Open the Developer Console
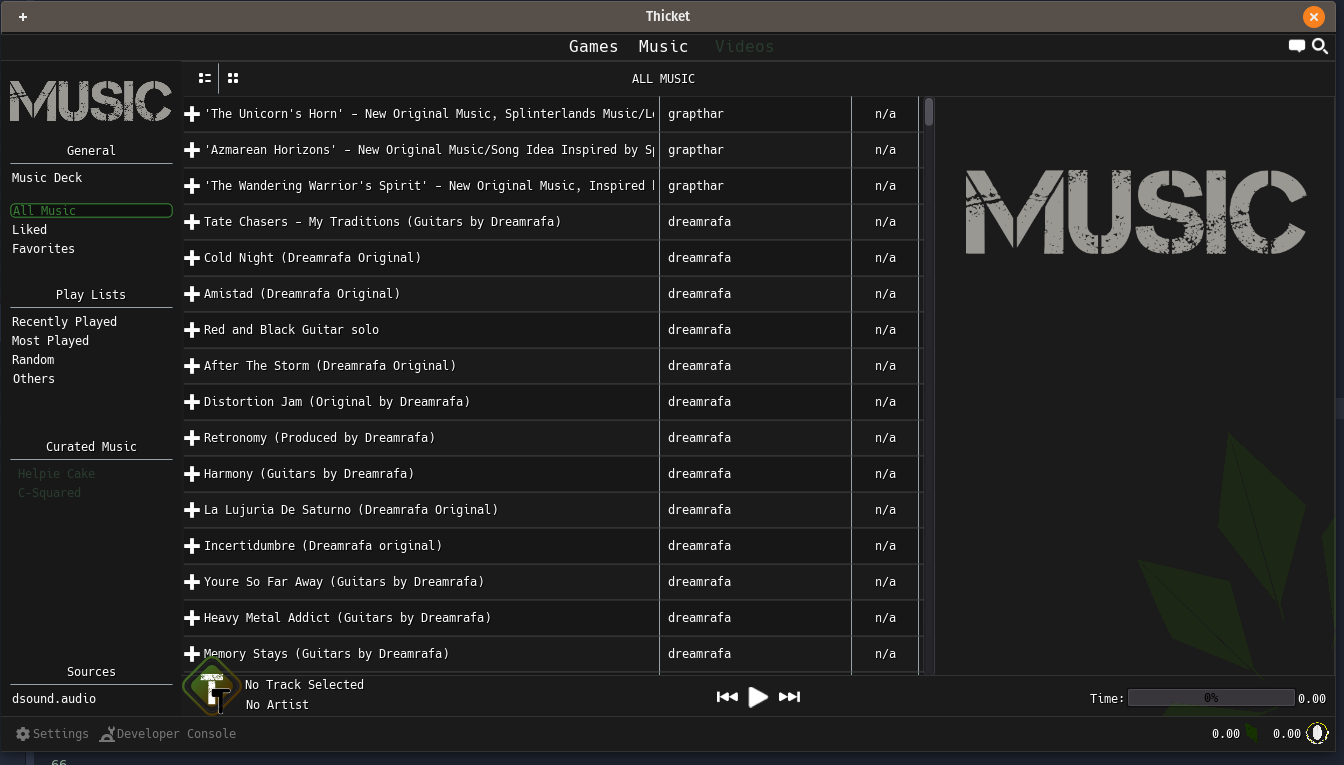Viewport: 1344px width, 765px height. coord(168,734)
